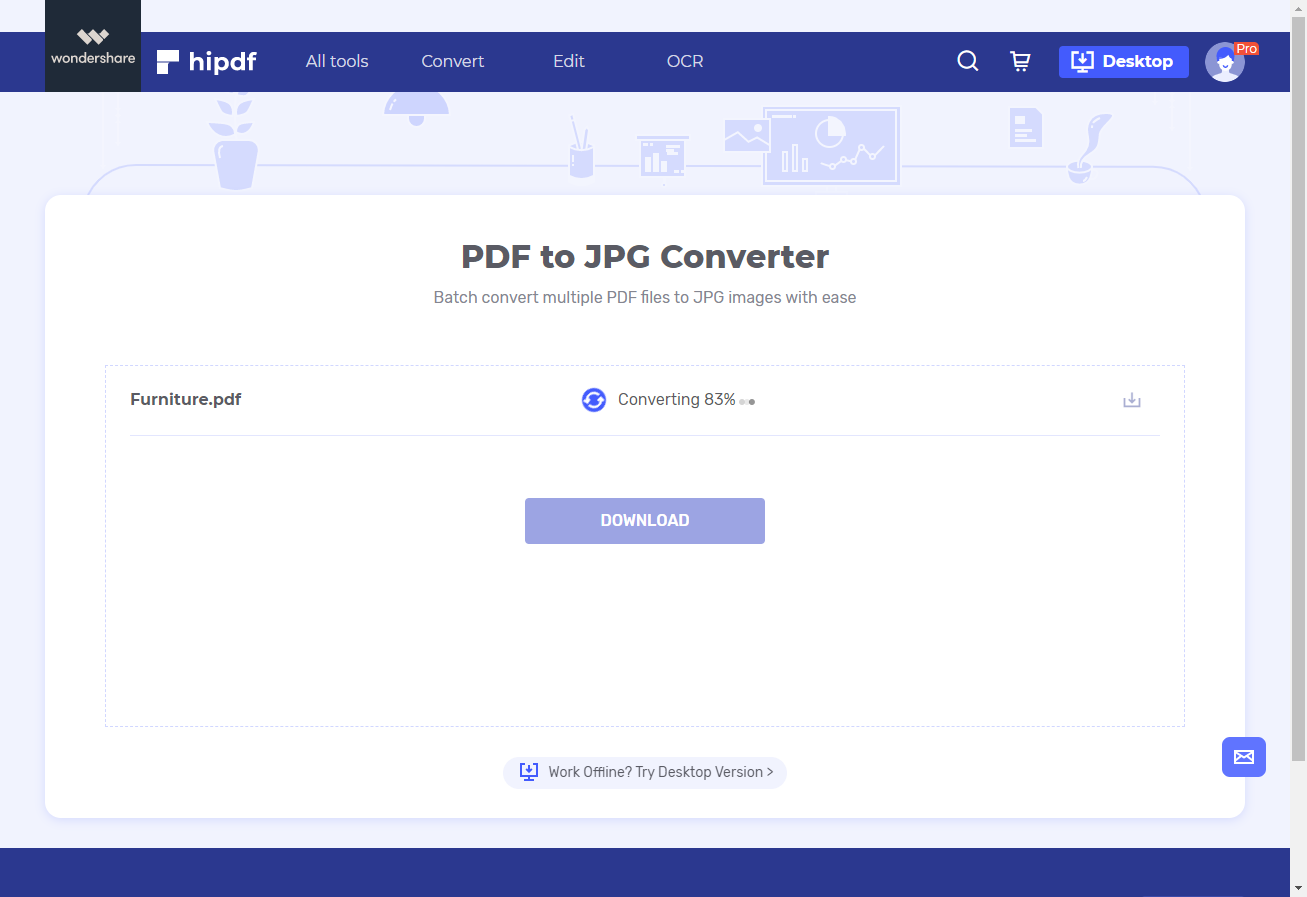Image resolution: width=1307 pixels, height=897 pixels.
Task: Click the DOWNLOAD button
Action: point(644,520)
